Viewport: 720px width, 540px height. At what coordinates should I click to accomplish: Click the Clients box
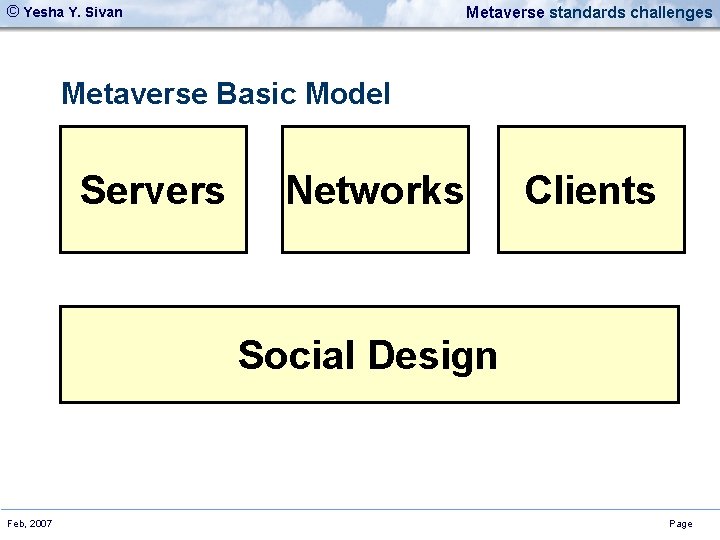[591, 189]
